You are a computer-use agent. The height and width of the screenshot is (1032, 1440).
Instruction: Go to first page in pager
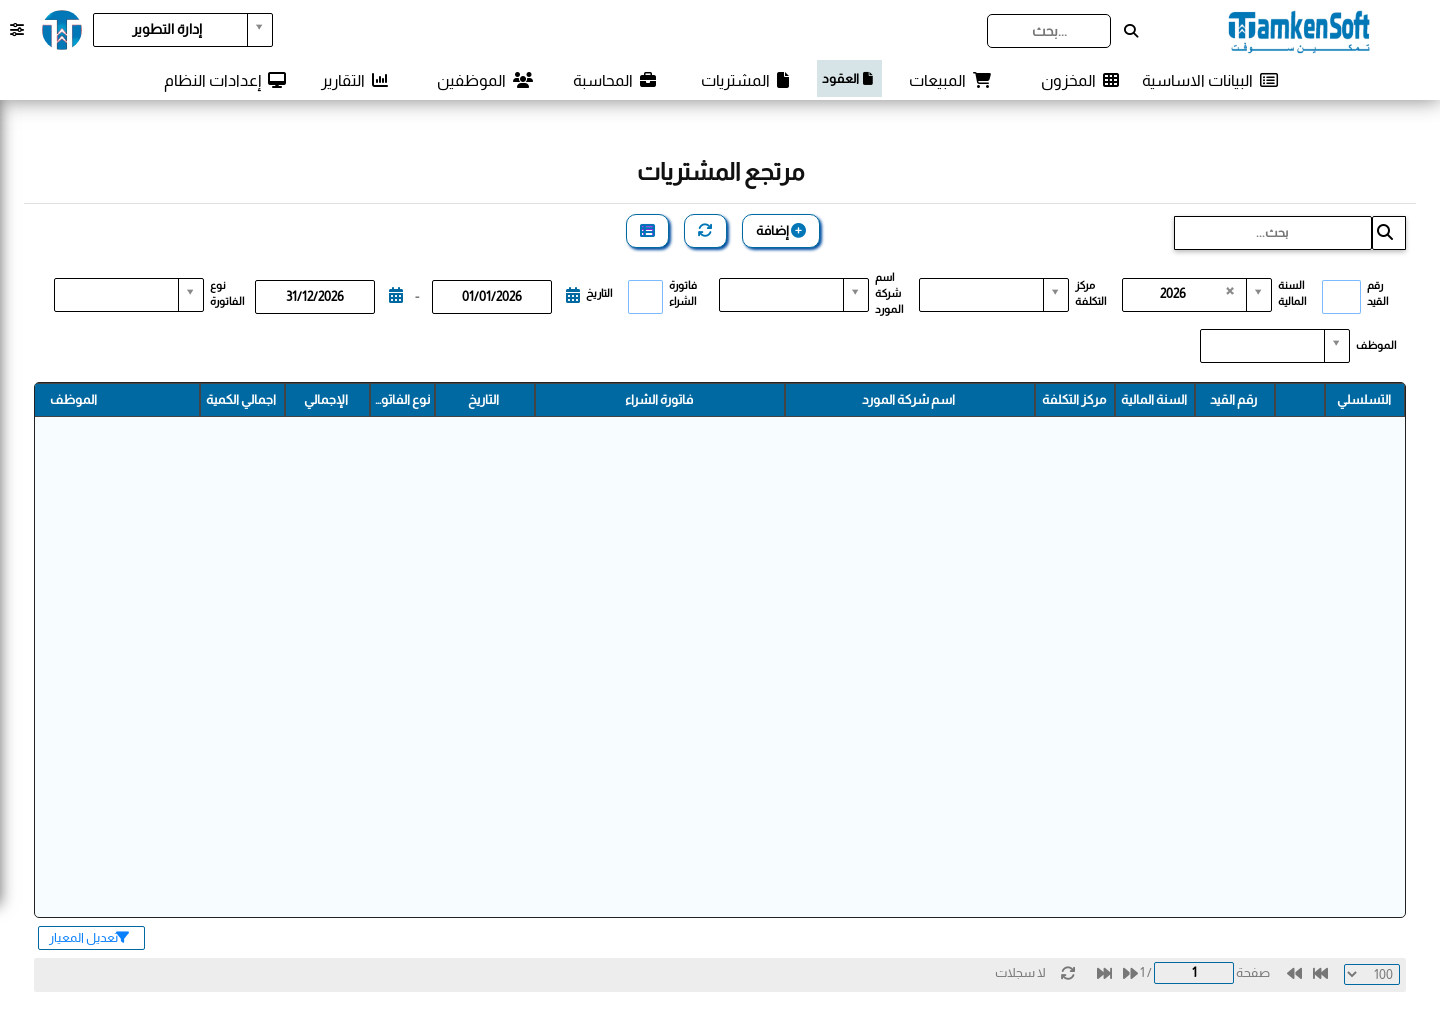1320,973
